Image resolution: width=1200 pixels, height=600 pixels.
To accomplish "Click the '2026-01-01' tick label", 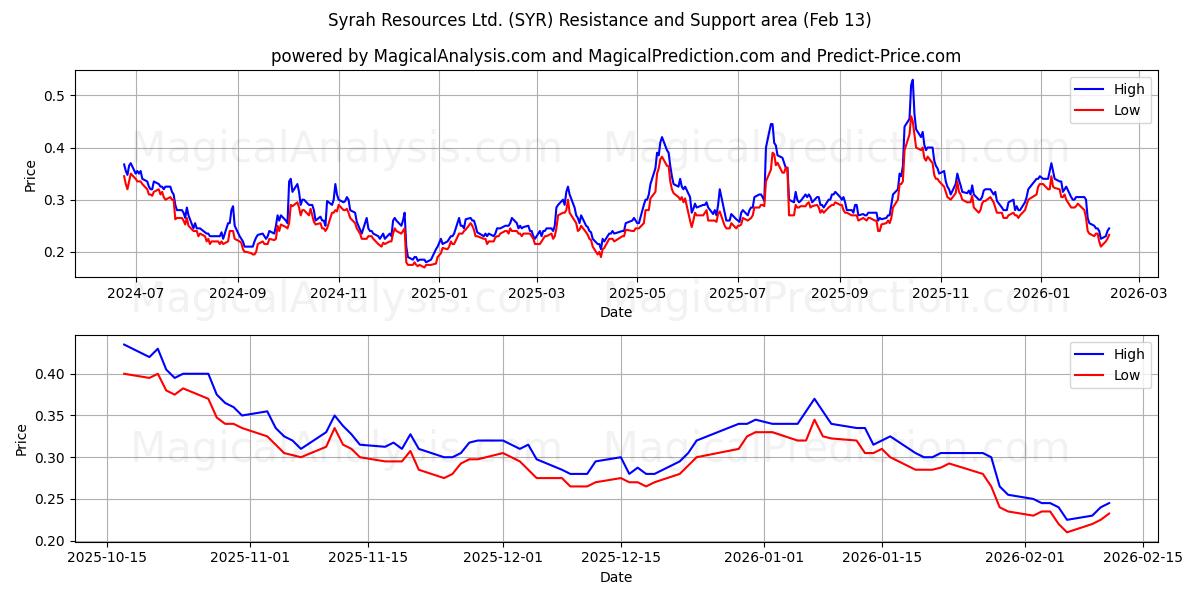I will (x=762, y=559).
